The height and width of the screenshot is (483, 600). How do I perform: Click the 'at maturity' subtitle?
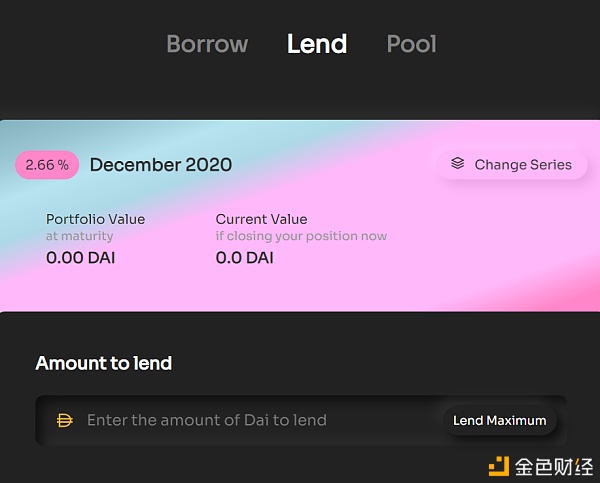click(80, 236)
